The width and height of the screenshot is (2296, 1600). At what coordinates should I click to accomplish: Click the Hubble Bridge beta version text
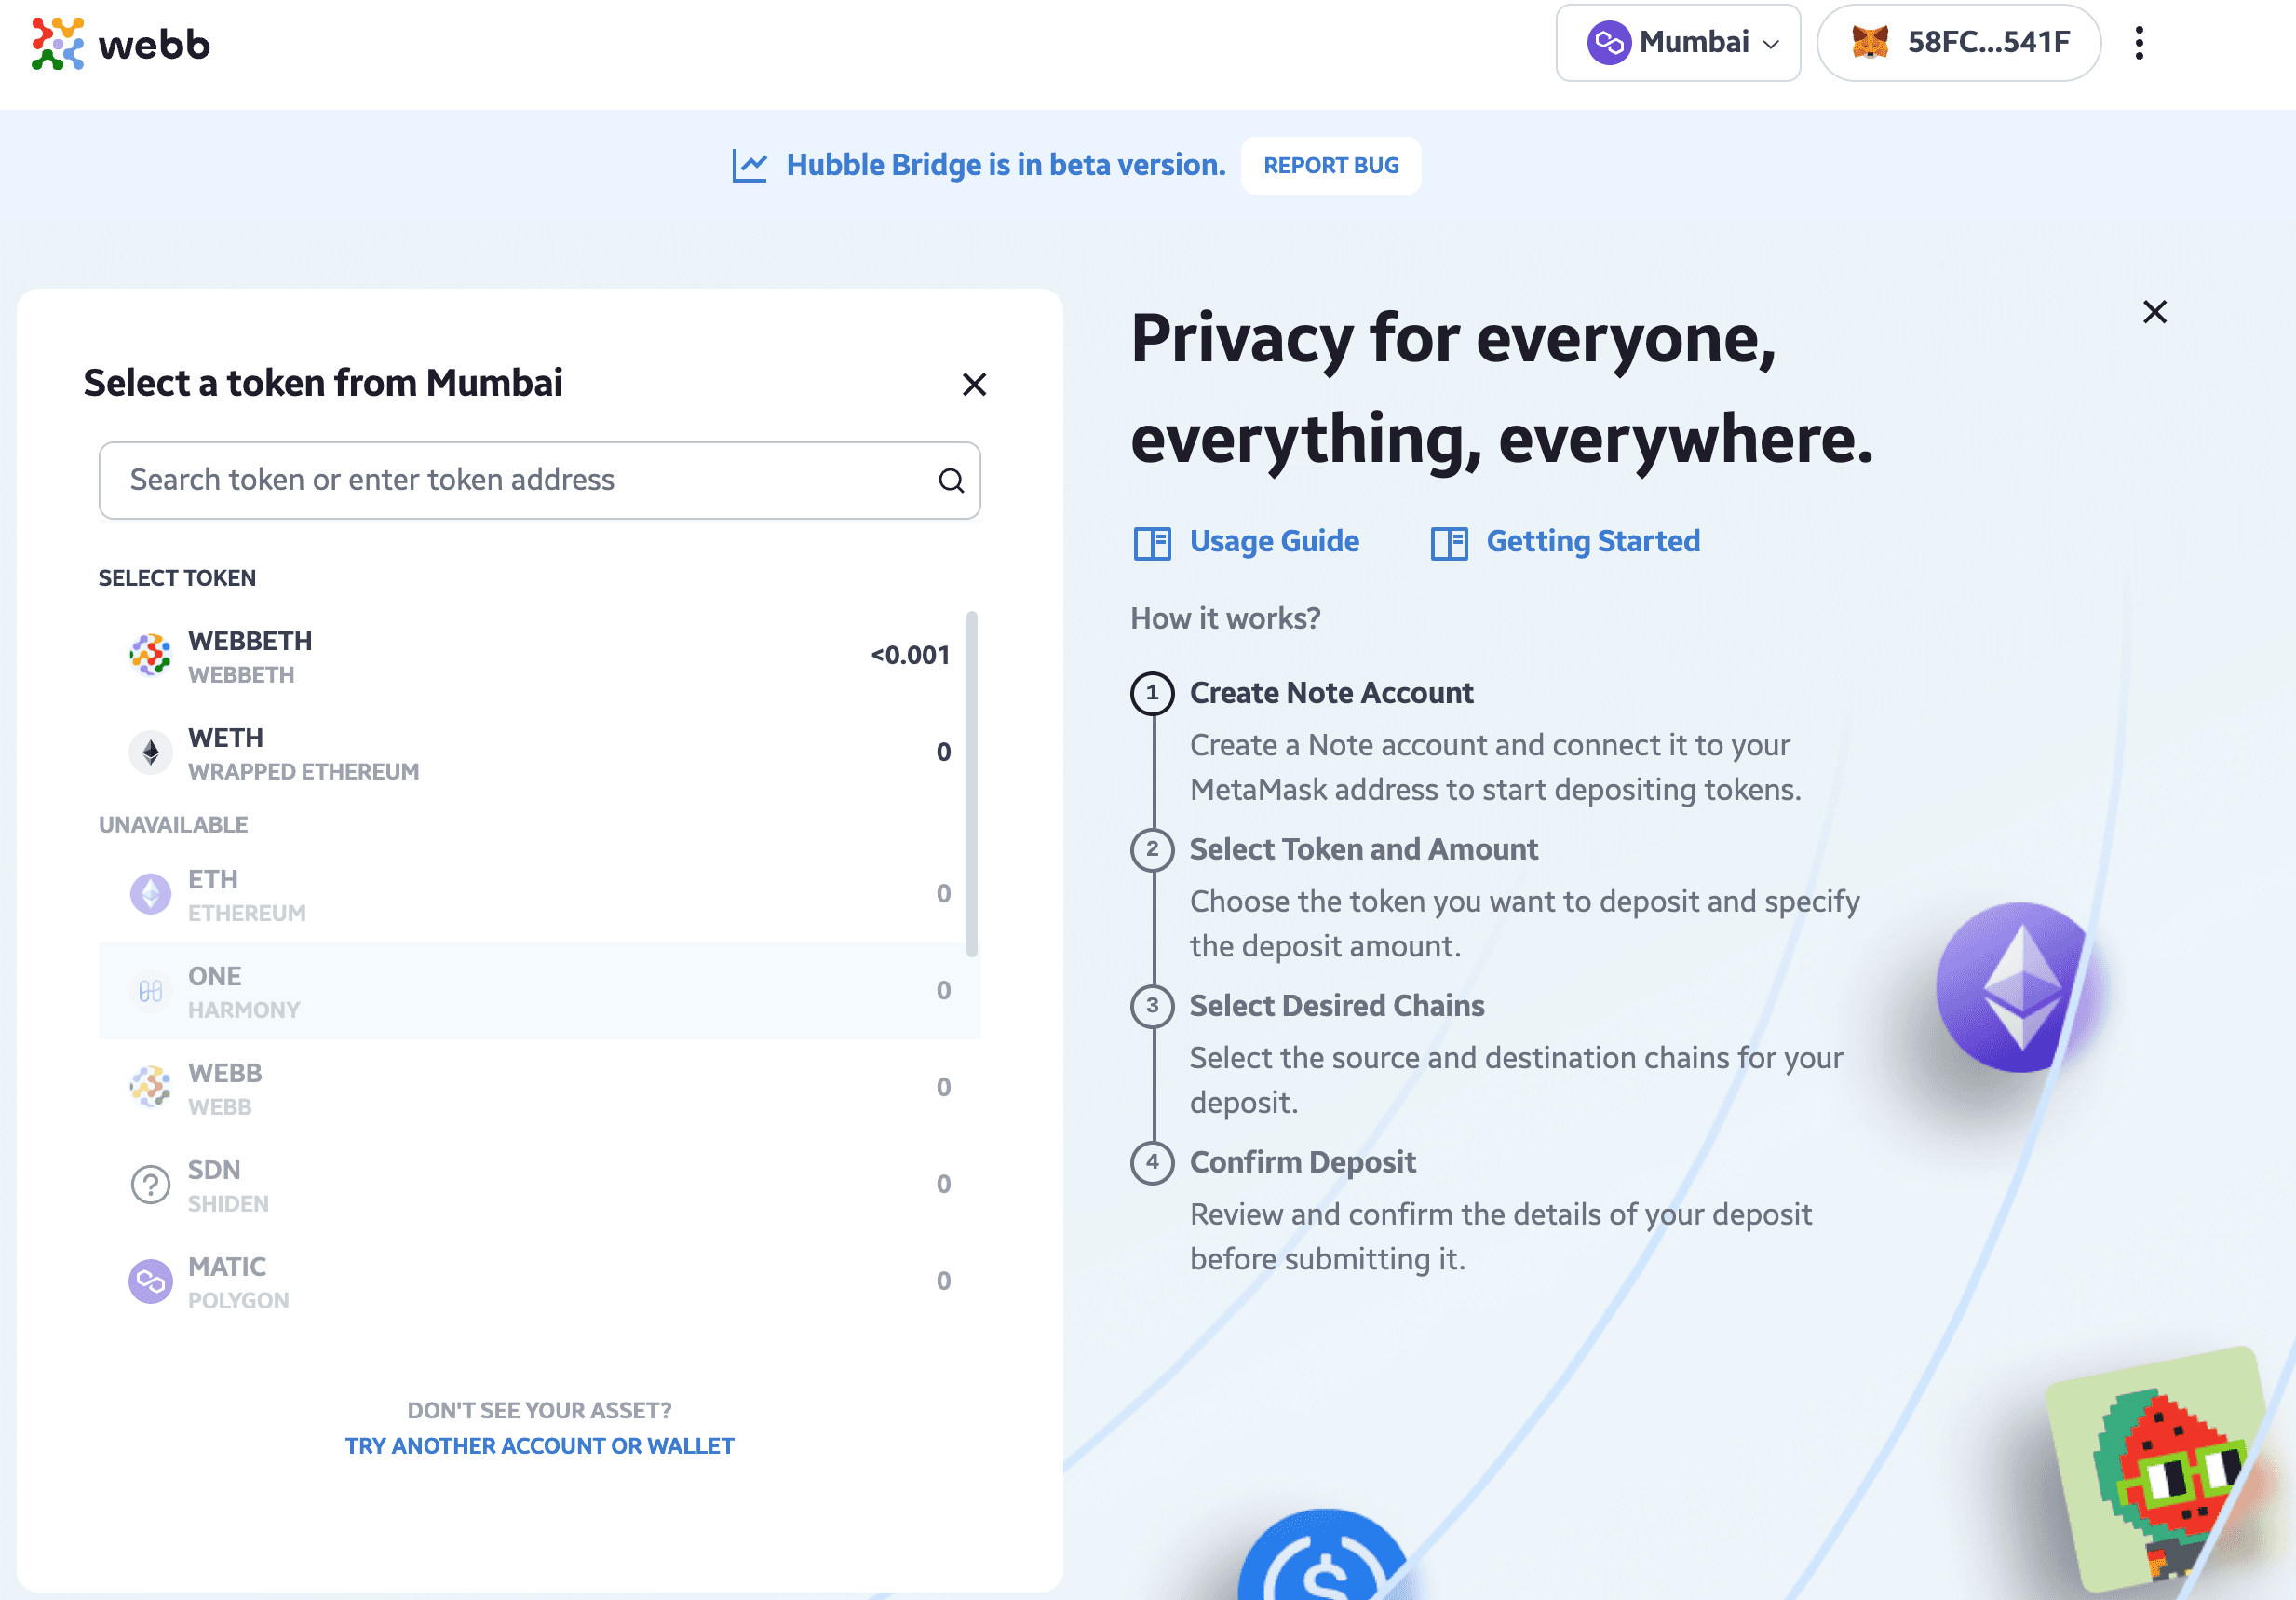point(1005,165)
